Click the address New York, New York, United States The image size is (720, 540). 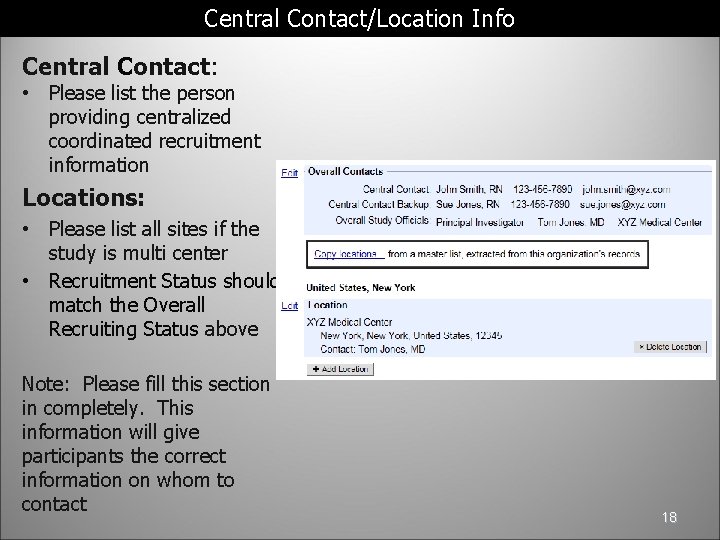tap(411, 336)
